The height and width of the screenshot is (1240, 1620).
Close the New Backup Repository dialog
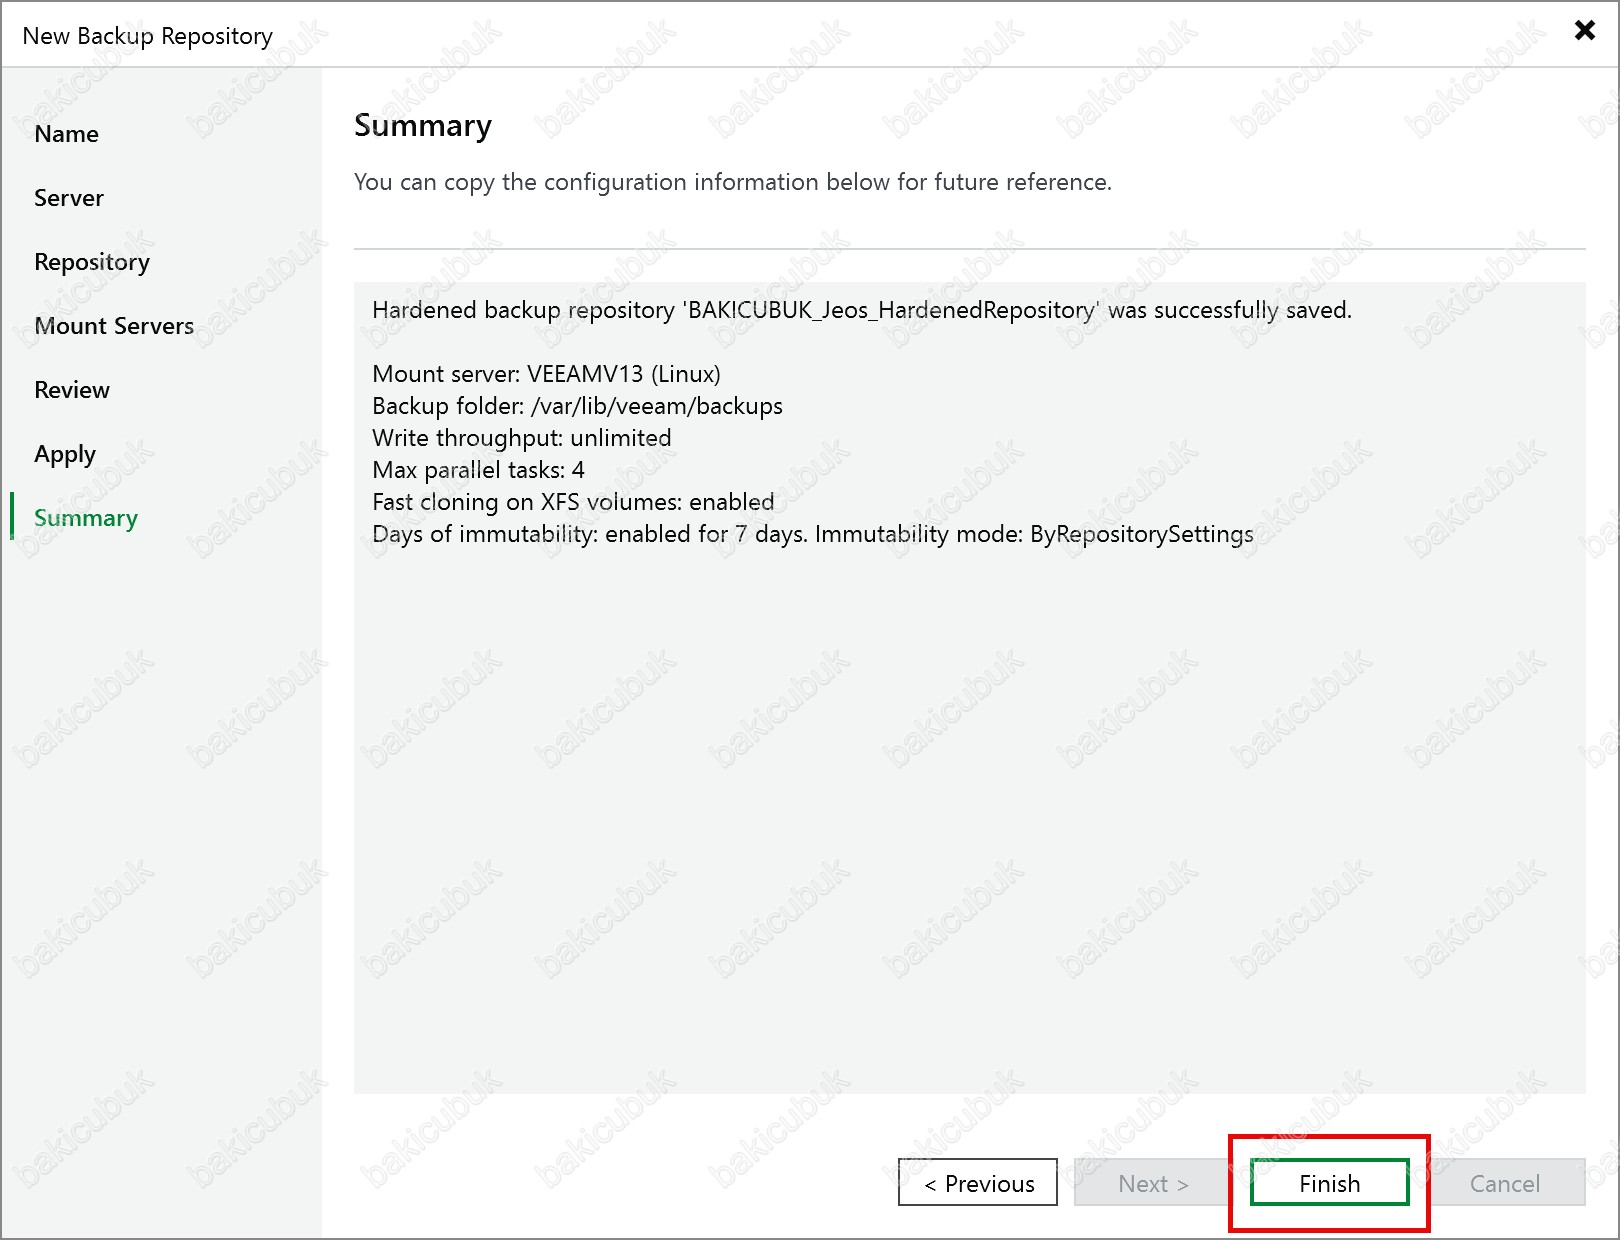1584,30
